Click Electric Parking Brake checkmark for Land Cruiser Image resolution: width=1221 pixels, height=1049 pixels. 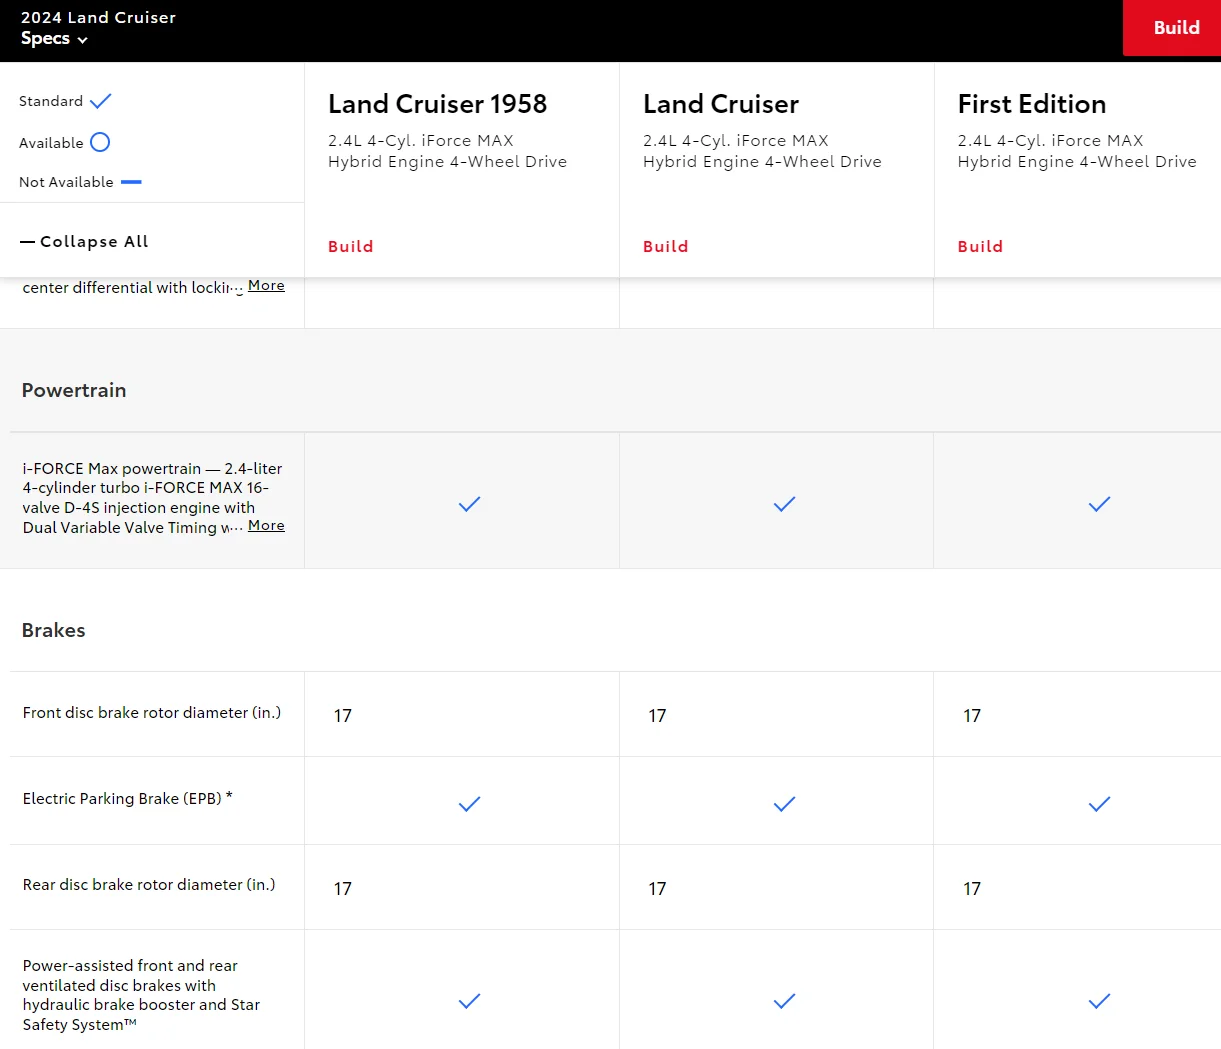pyautogui.click(x=784, y=804)
